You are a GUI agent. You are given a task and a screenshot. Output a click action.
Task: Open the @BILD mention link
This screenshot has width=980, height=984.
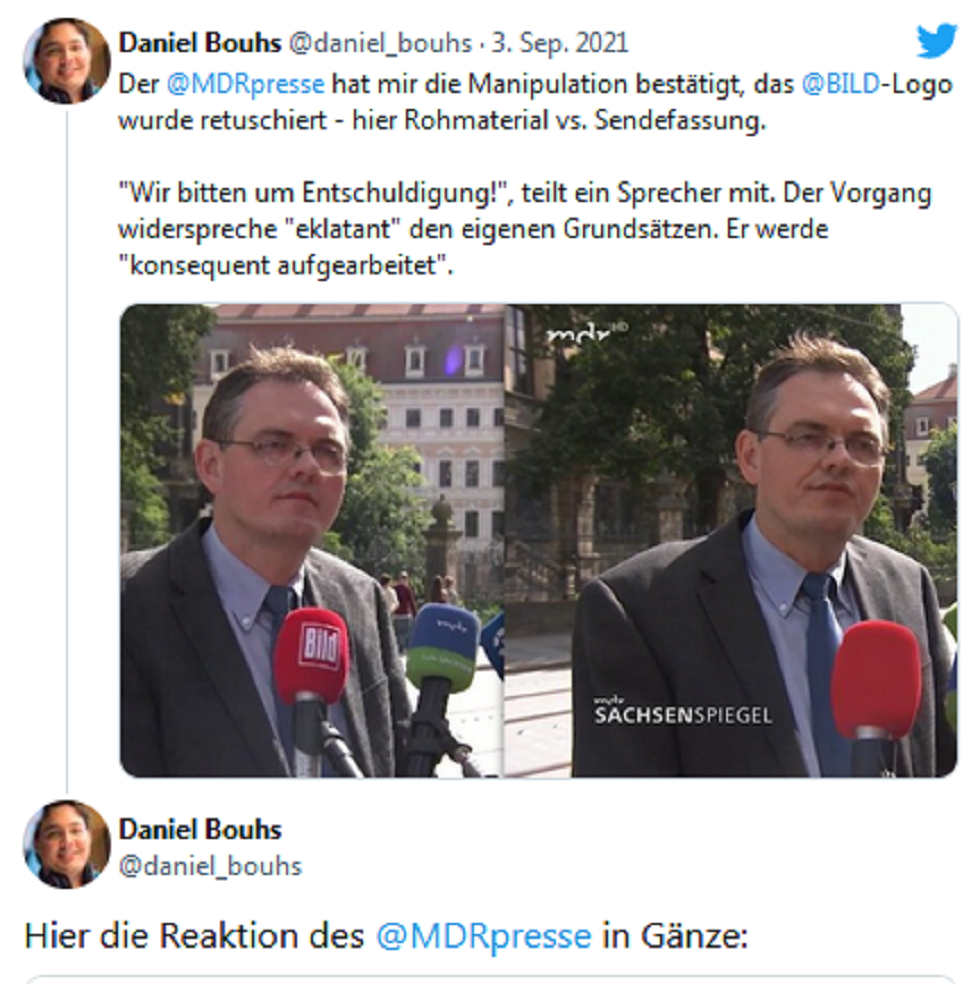tap(841, 84)
